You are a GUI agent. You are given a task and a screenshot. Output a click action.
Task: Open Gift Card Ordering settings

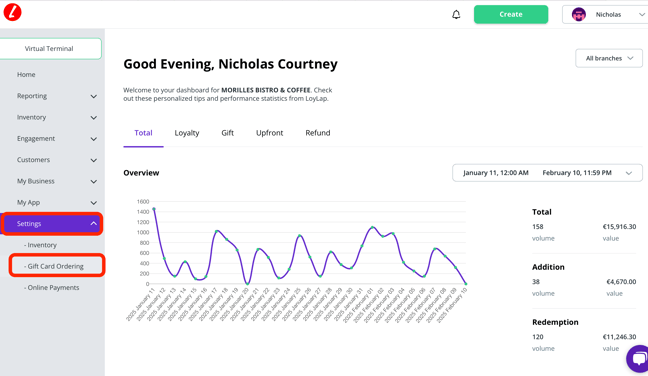pos(57,266)
